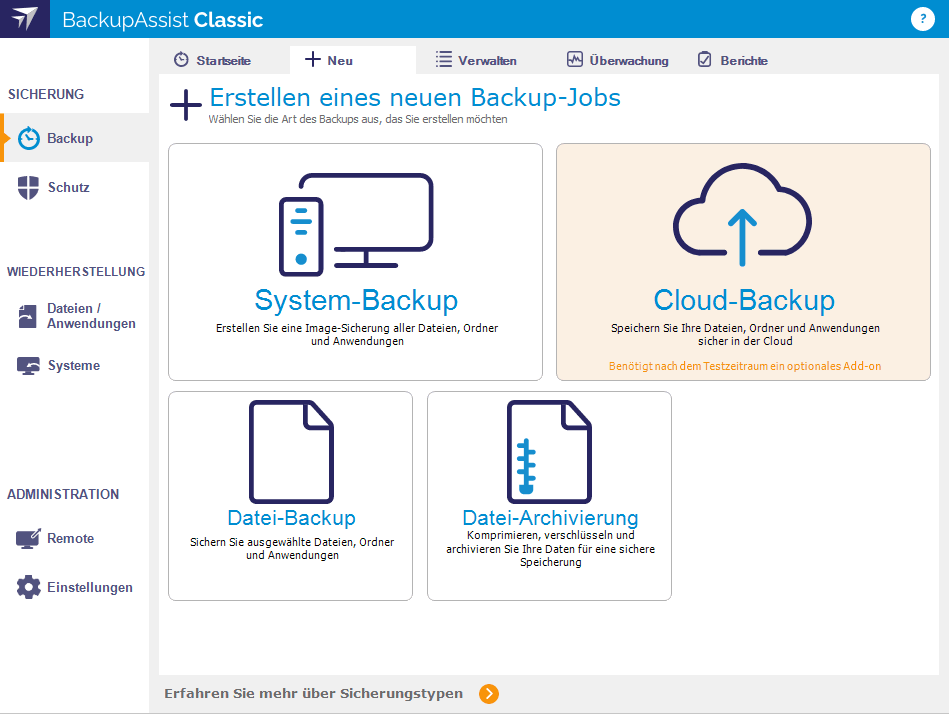The height and width of the screenshot is (714, 949).
Task: Choose the Cloud-Backup title
Action: 744,301
